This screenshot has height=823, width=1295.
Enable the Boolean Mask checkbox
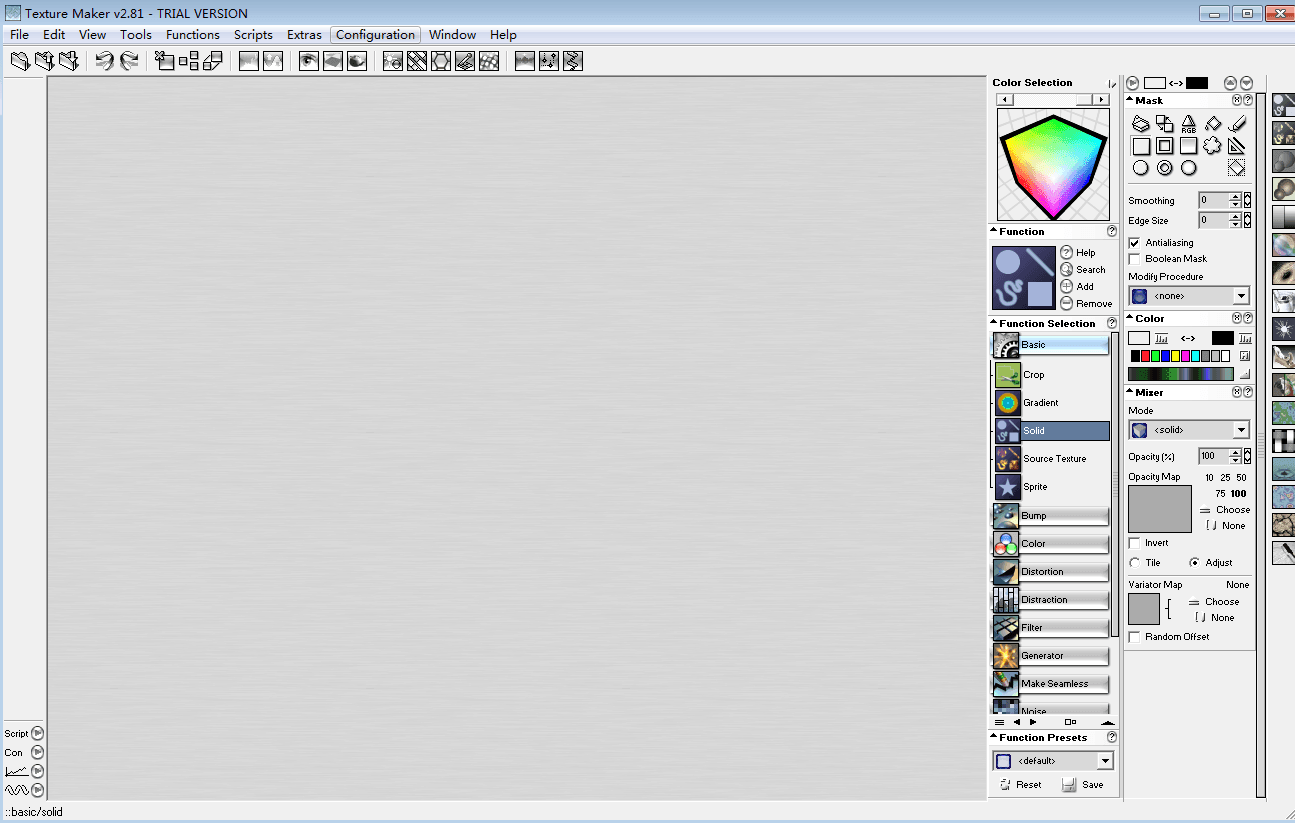(x=1134, y=258)
